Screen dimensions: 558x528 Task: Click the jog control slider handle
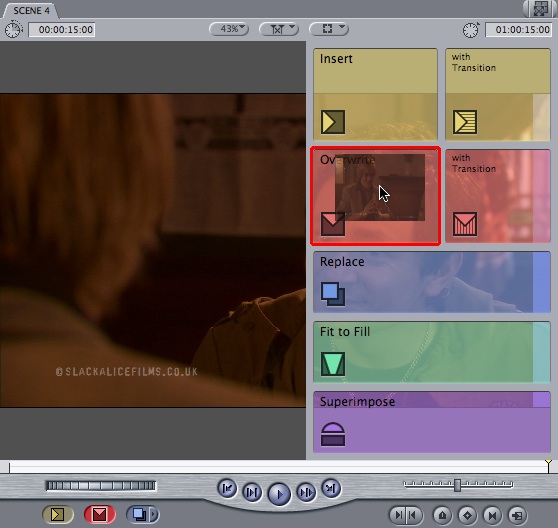458,485
